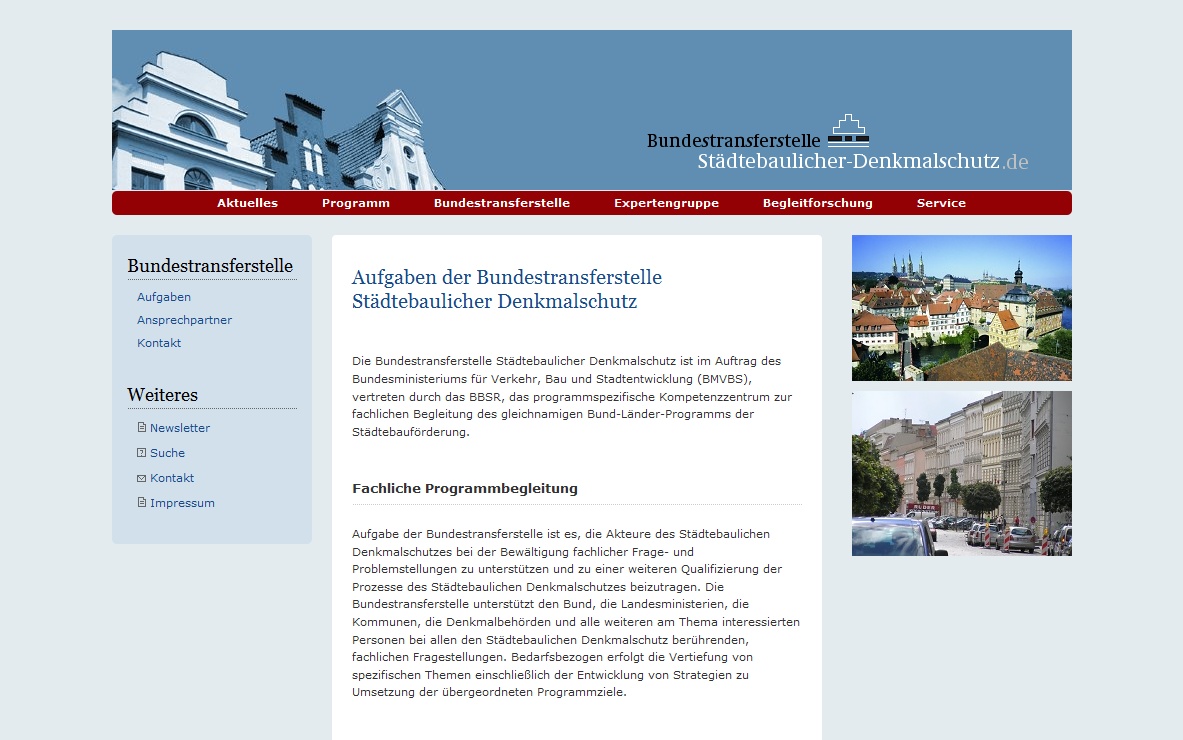Click the envelope icon beside Kontakt
Screen dimensions: 1183x740
tap(142, 478)
